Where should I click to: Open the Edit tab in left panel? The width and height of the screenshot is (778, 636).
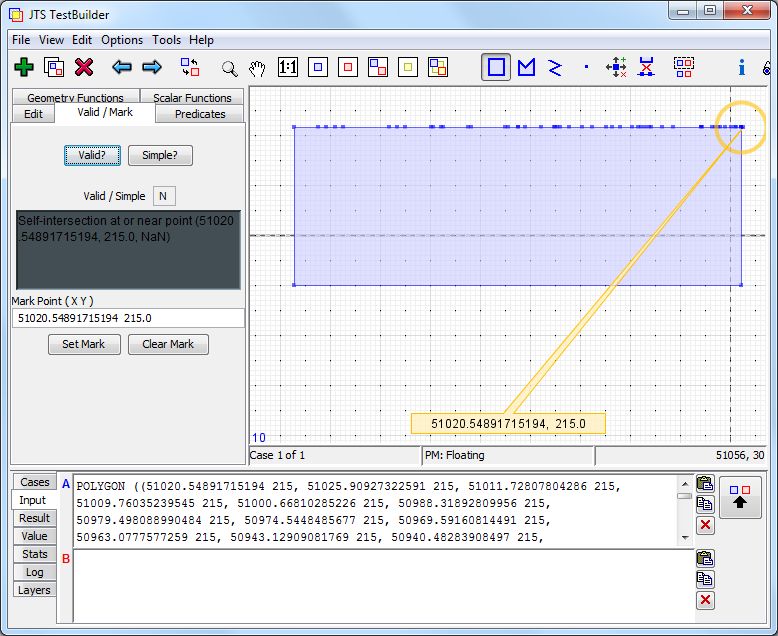[x=33, y=114]
